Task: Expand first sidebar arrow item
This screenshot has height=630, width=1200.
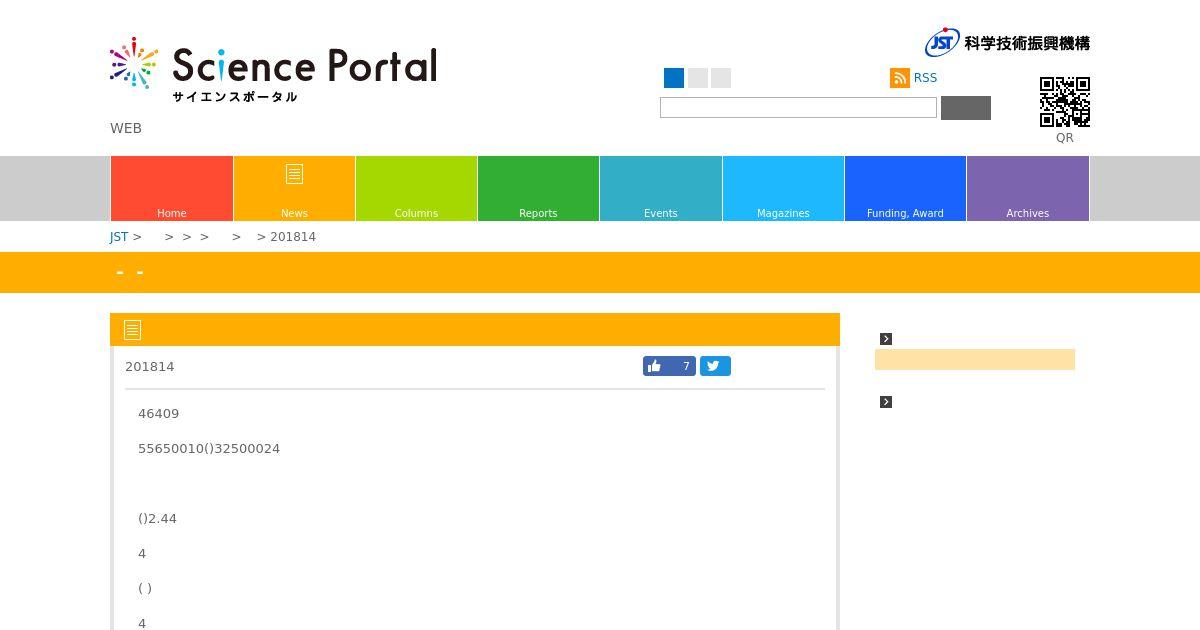Action: (x=886, y=339)
